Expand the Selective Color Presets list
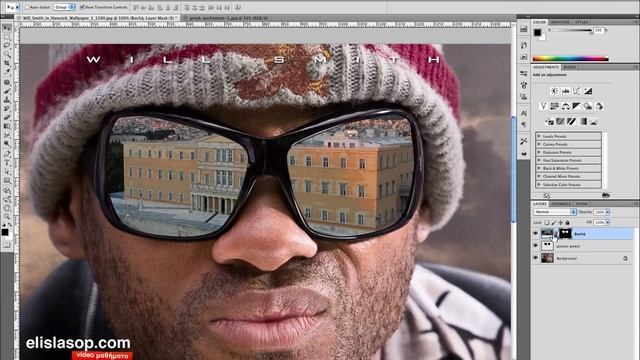Screen dimensions: 640x360 539,184
